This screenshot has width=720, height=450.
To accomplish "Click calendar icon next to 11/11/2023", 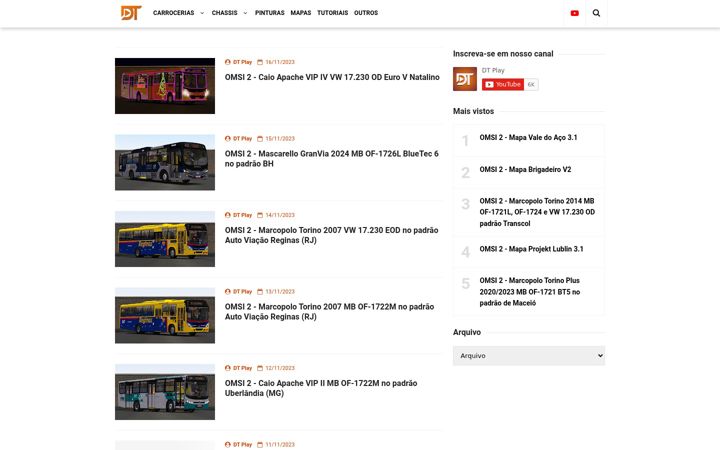I will click(x=260, y=444).
